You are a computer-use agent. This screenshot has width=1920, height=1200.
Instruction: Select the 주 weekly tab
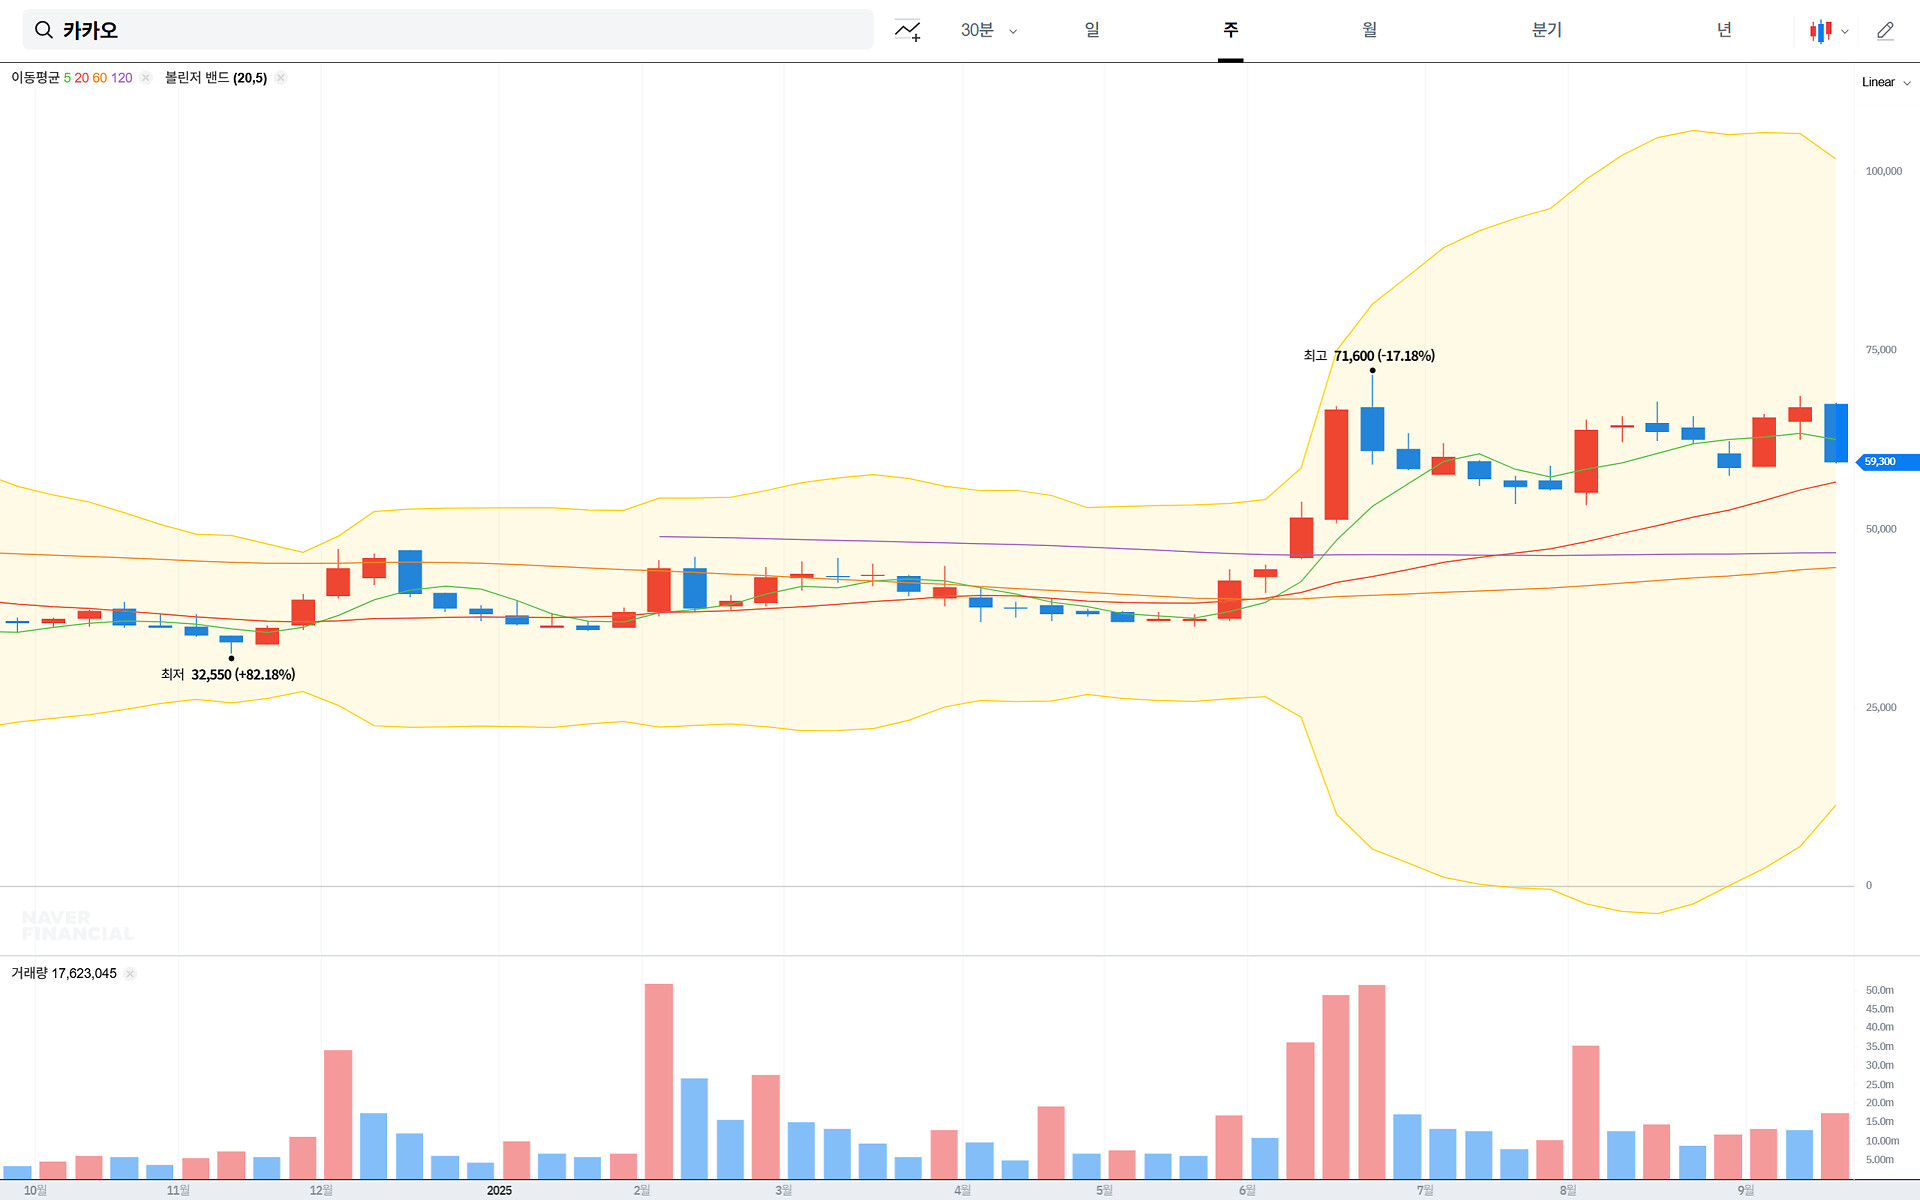click(x=1230, y=30)
